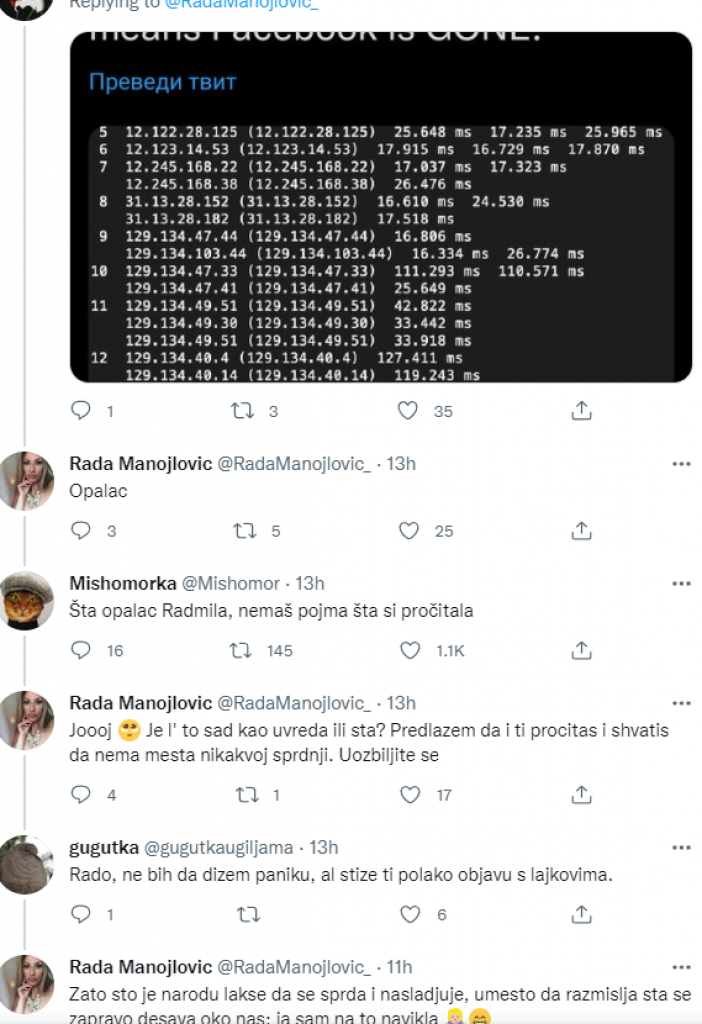This screenshot has height=1024, width=702.
Task: Click the "Преведи твит" translate link
Action: [162, 82]
